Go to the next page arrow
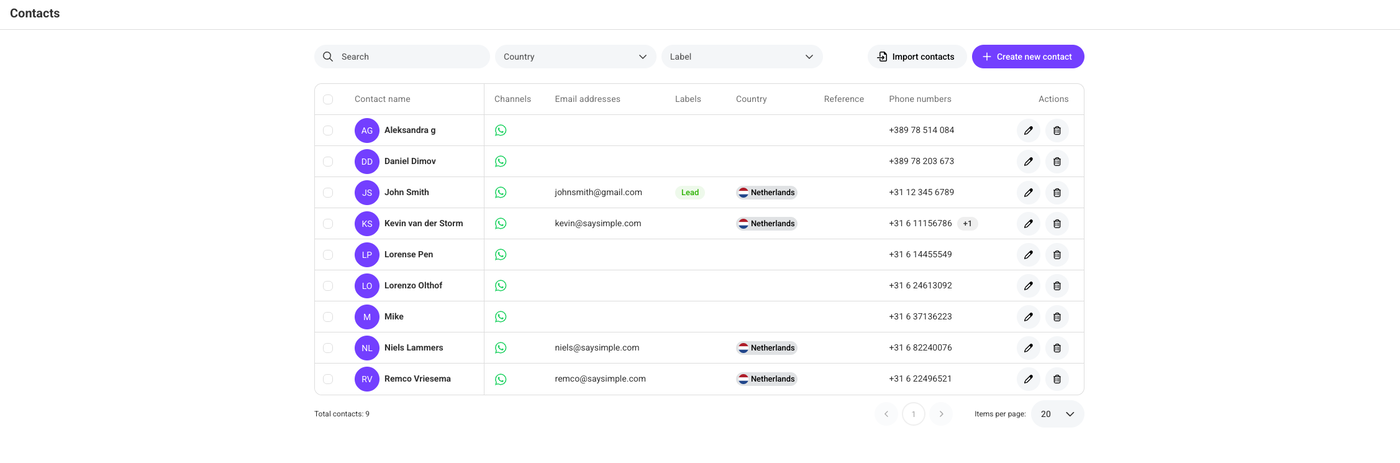The width and height of the screenshot is (1400, 463). pyautogui.click(x=941, y=414)
